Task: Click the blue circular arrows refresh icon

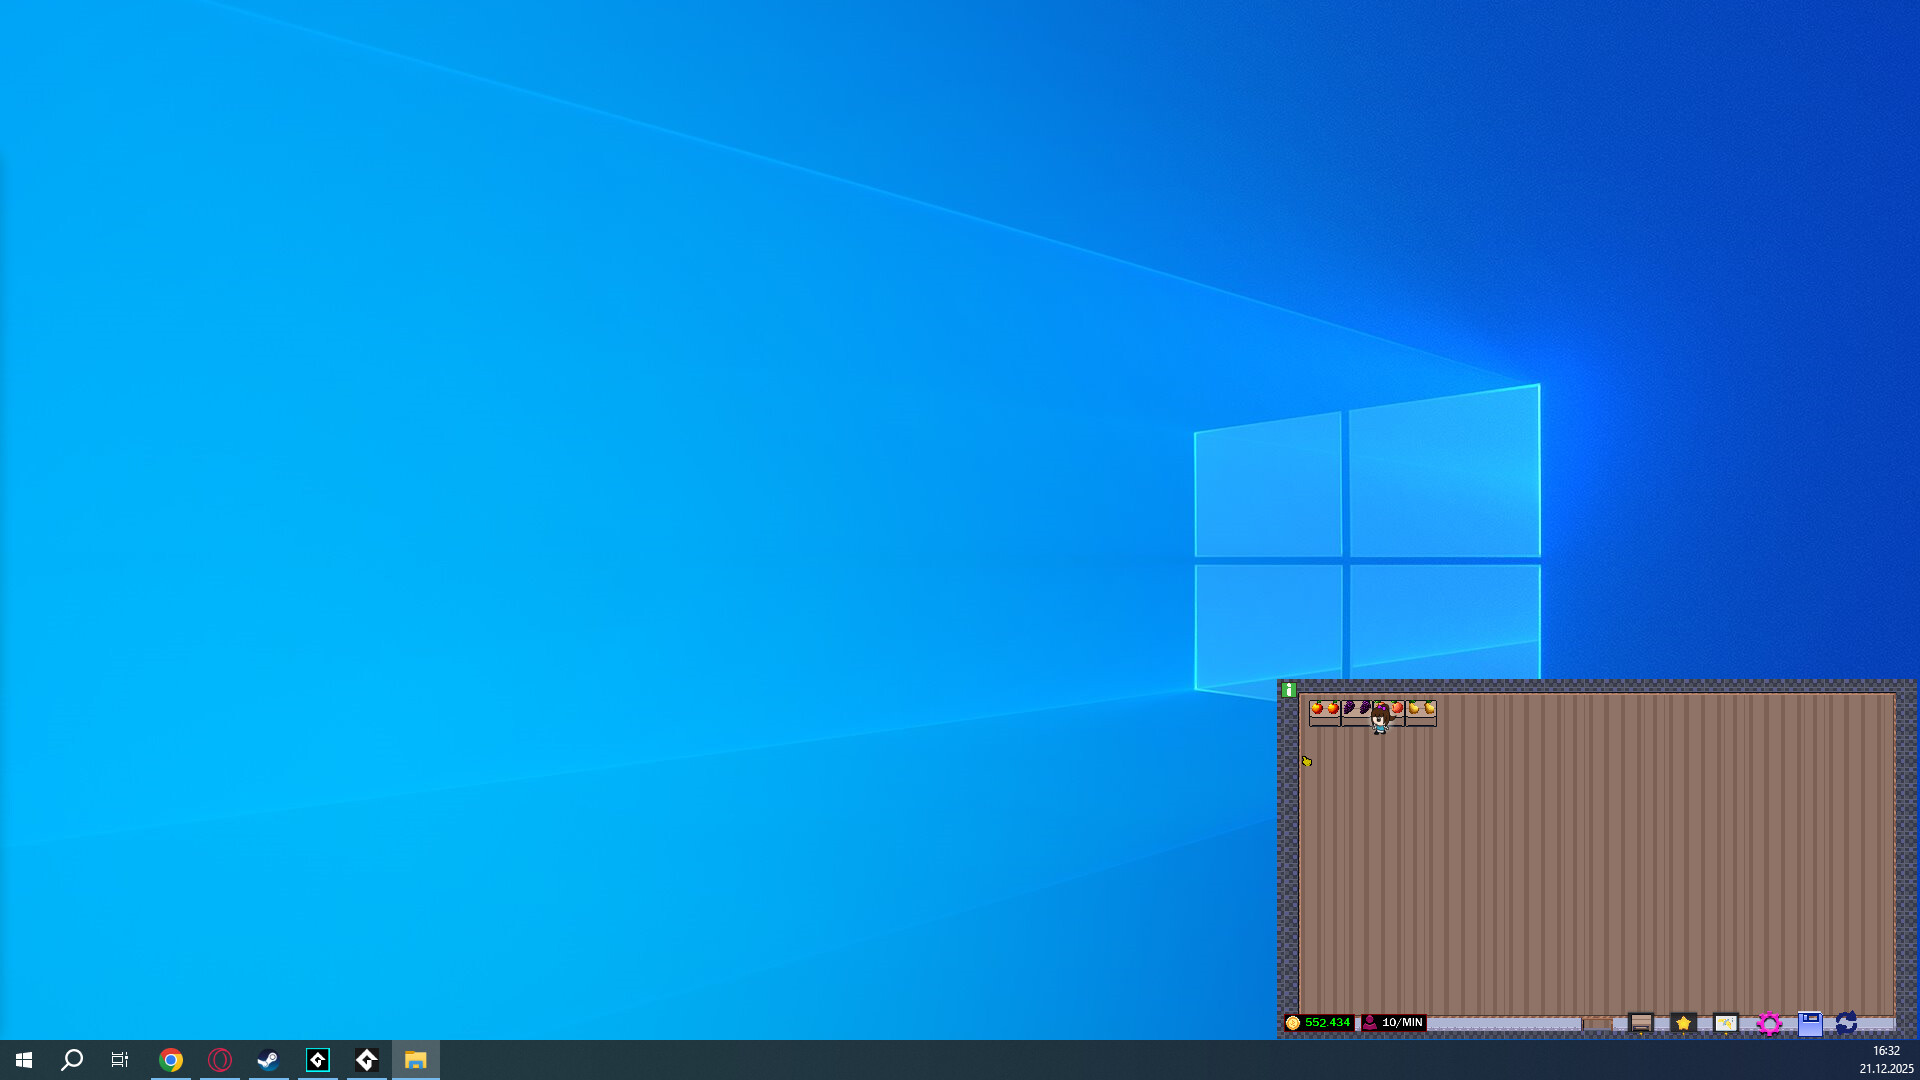Action: point(1847,1024)
